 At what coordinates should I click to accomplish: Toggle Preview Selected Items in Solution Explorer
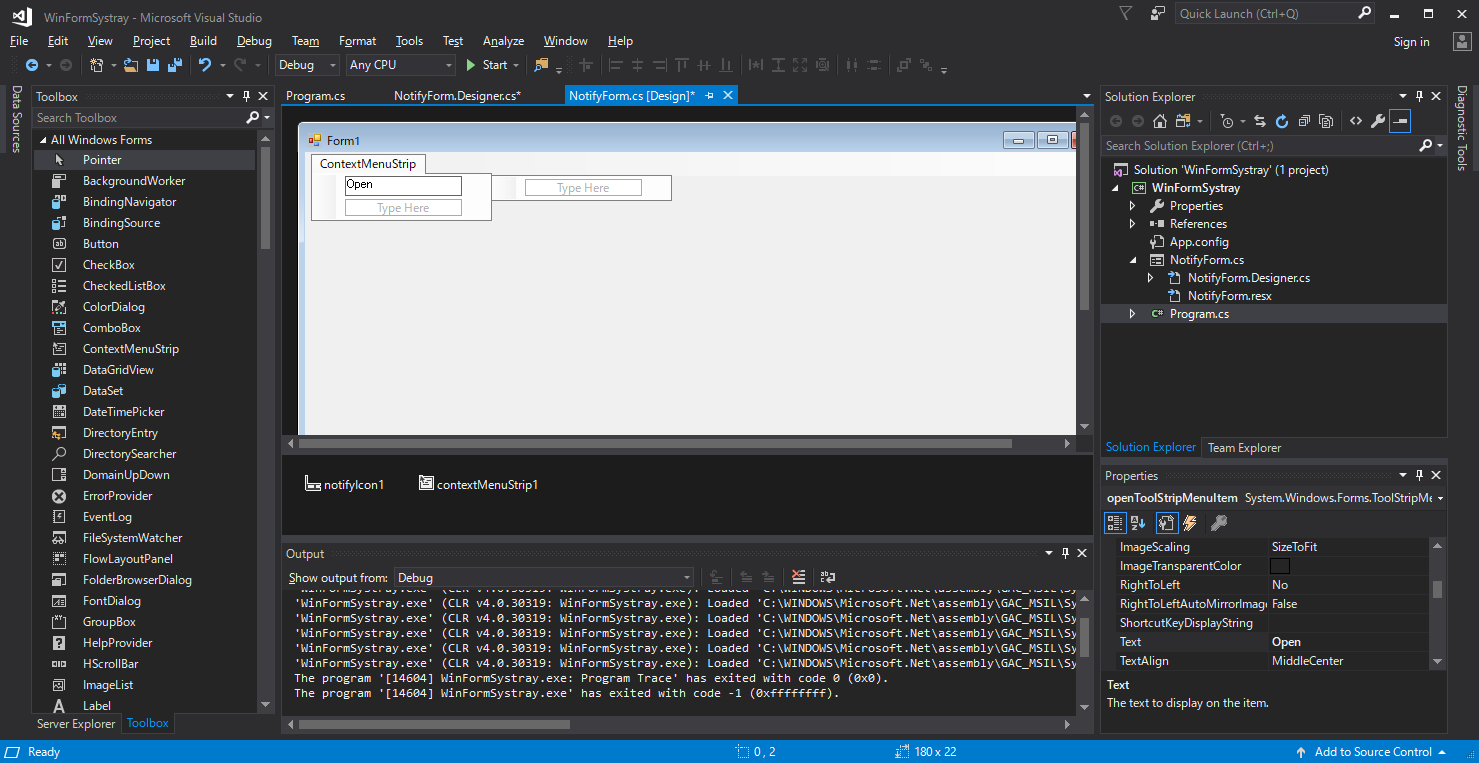tap(1401, 121)
